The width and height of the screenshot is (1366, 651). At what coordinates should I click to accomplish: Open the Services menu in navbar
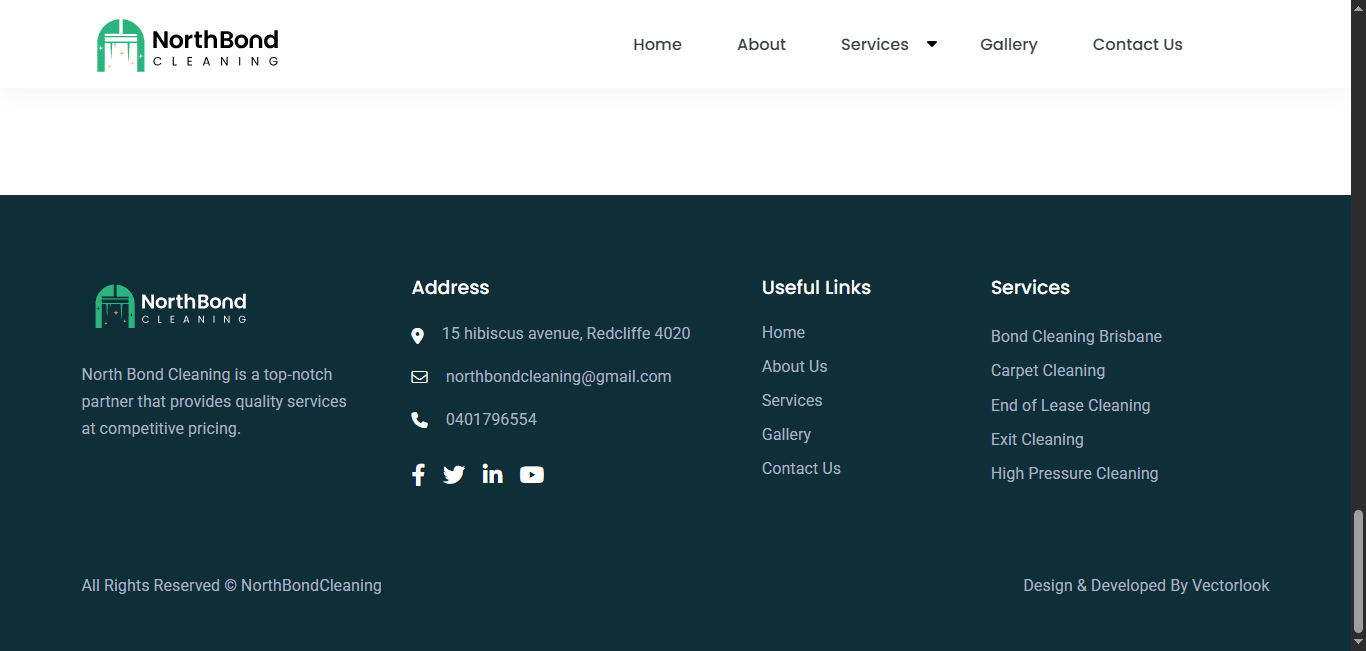click(x=874, y=45)
